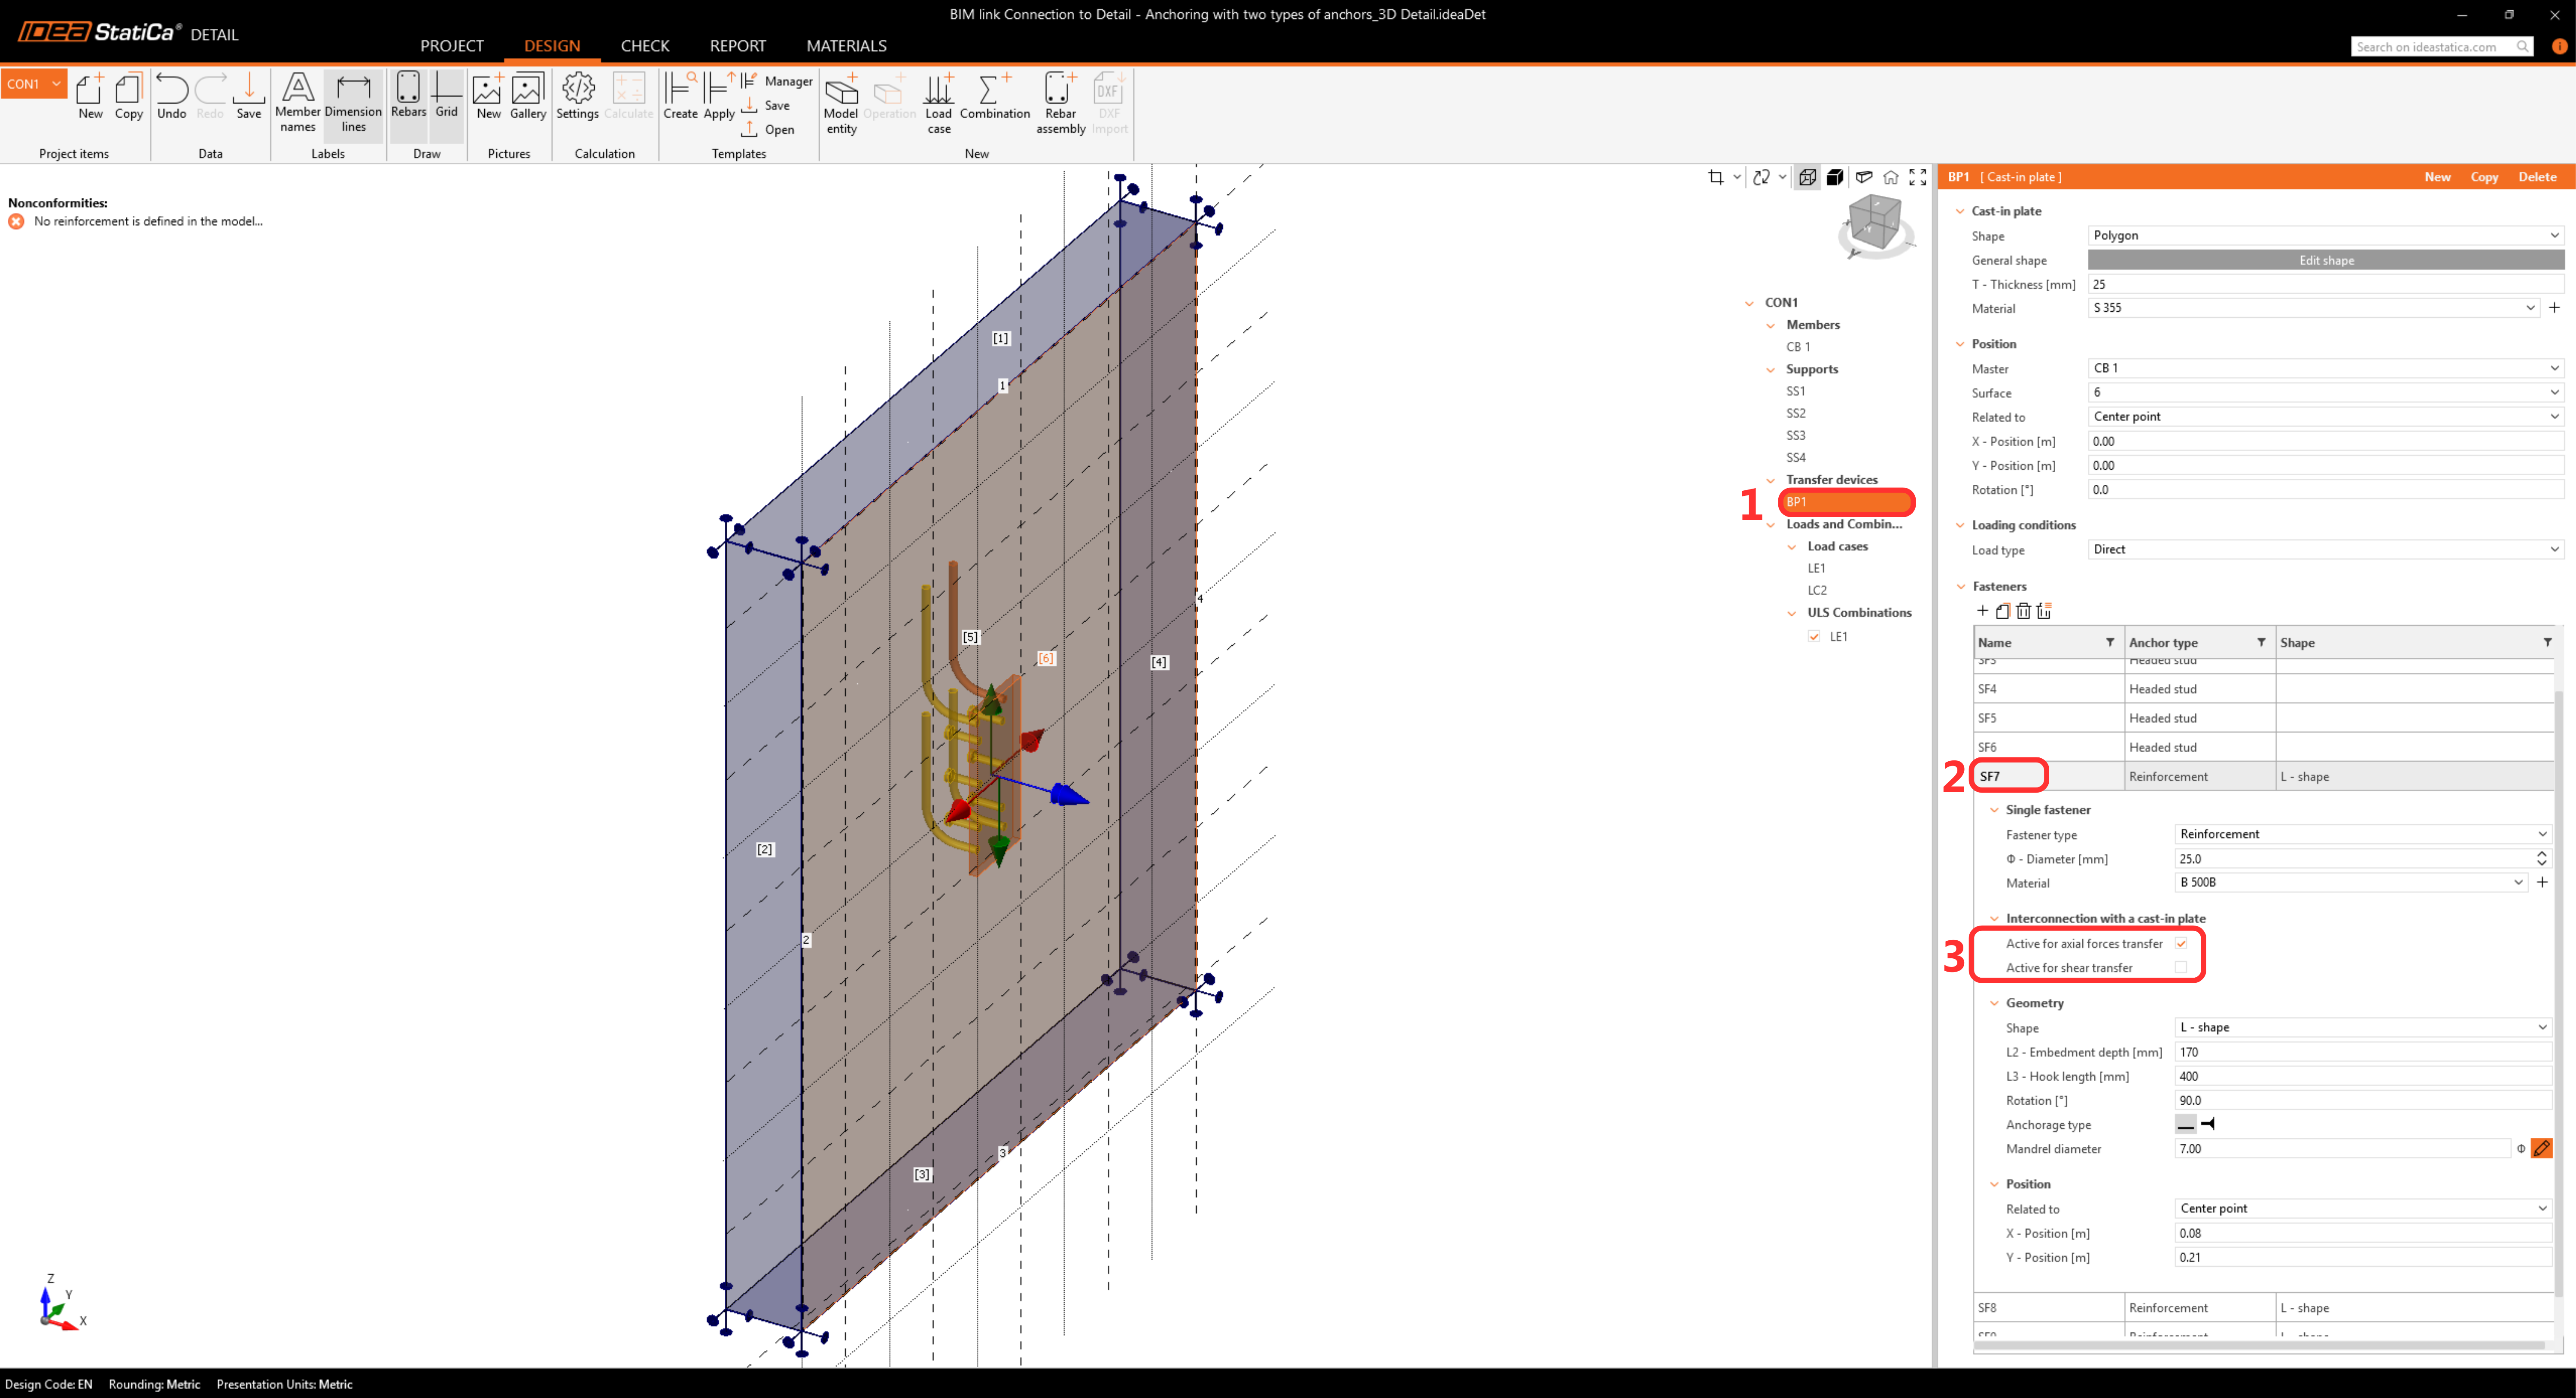The image size is (2576, 1398).
Task: Switch to the CHECK tab
Action: [x=644, y=46]
